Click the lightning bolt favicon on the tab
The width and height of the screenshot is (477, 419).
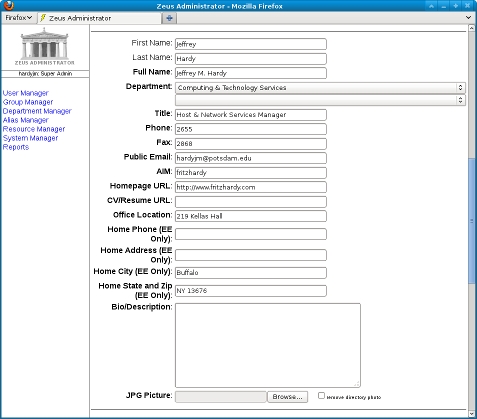[x=43, y=18]
